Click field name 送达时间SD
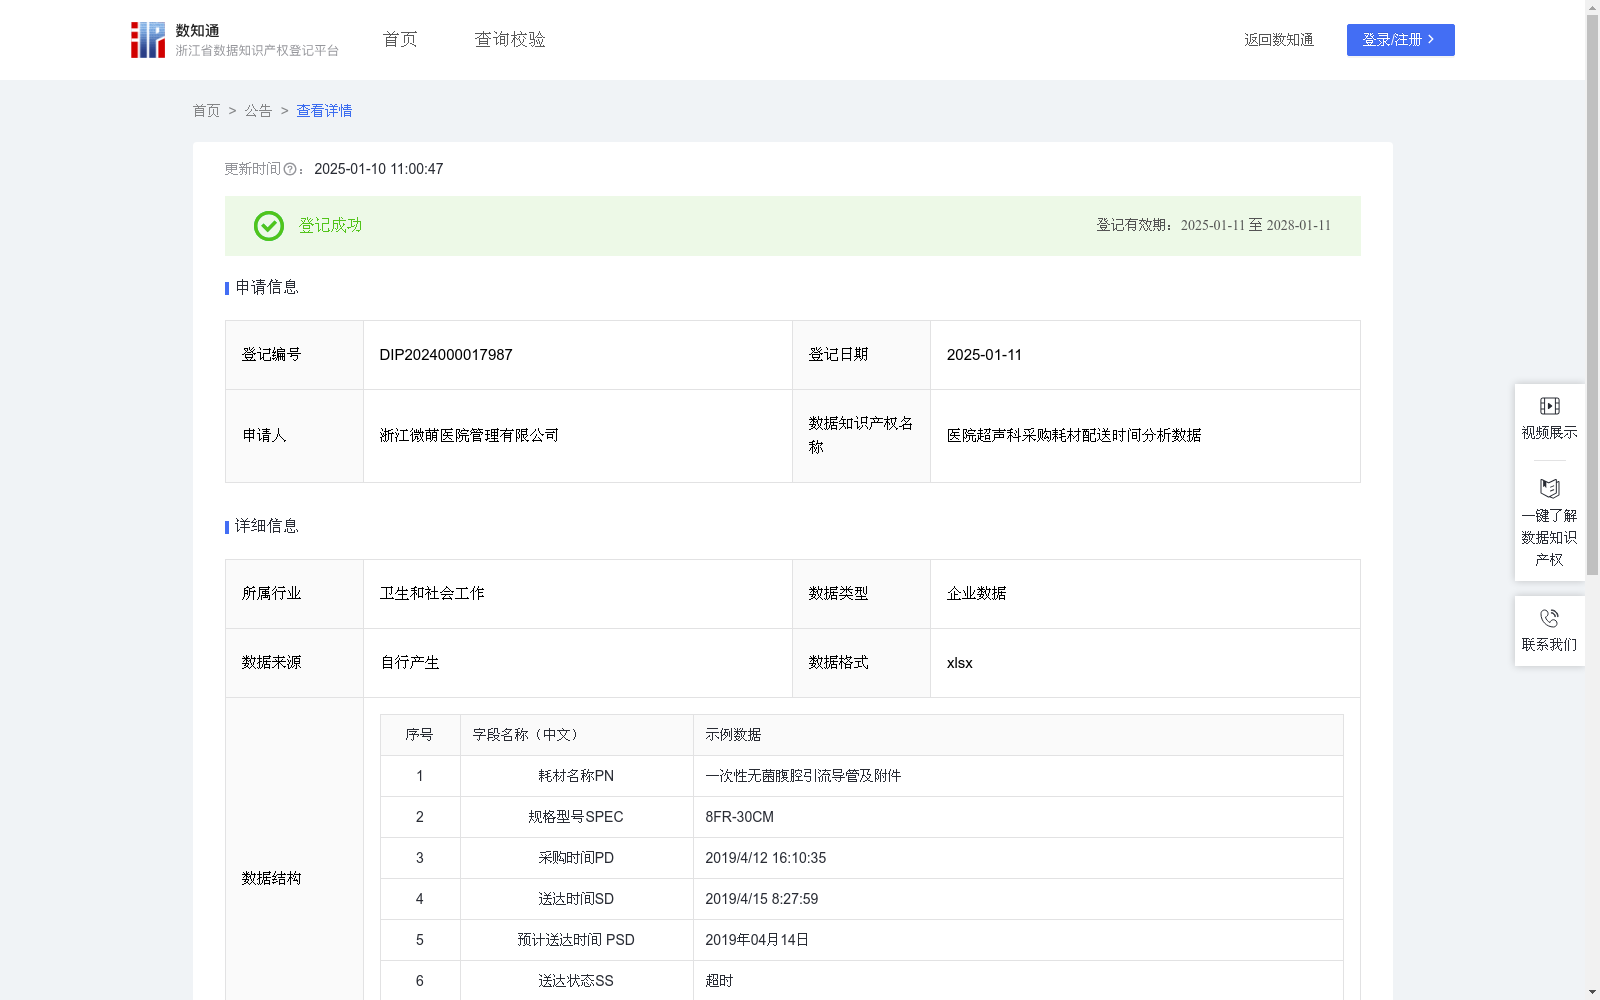The image size is (1600, 1000). [x=576, y=899]
